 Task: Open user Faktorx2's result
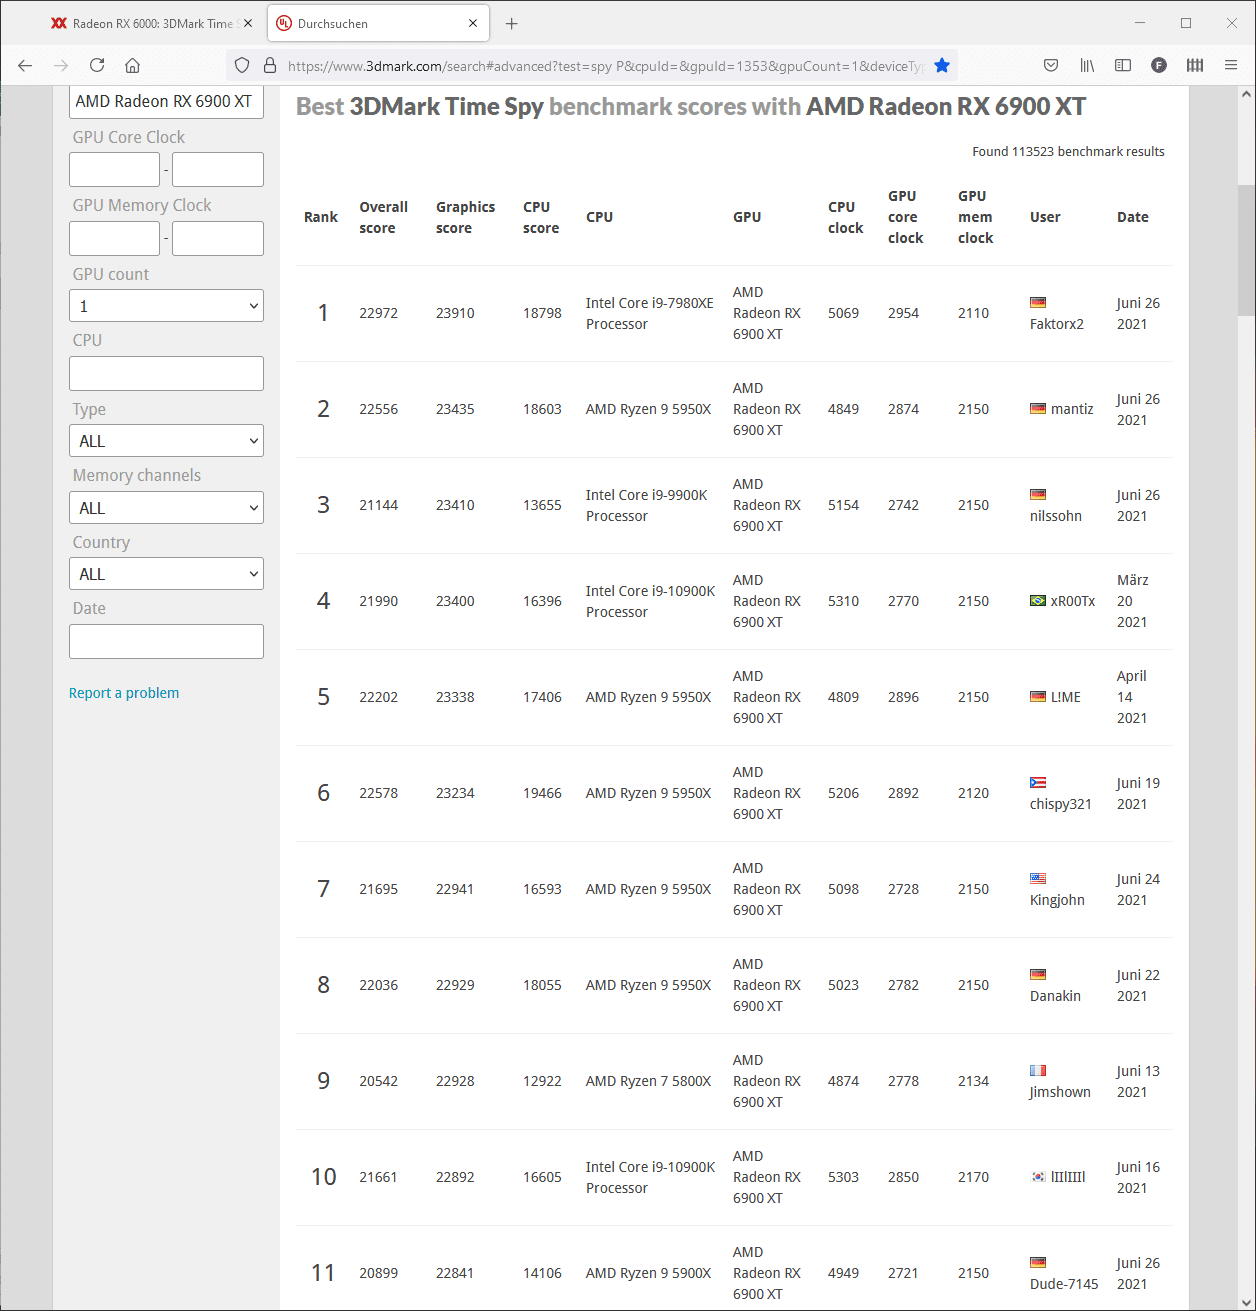click(1057, 324)
